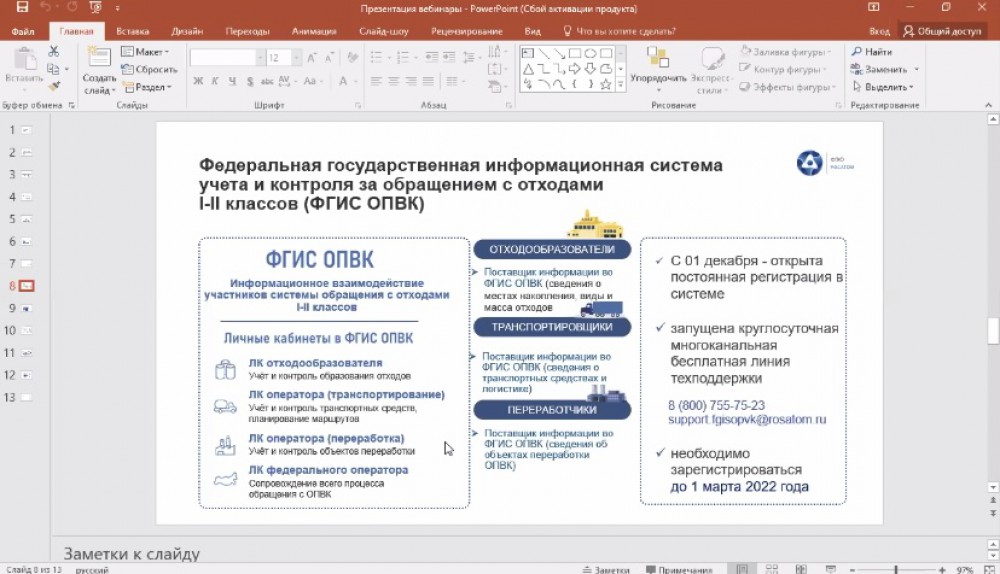Select the text box shape in the gallery
The height and width of the screenshot is (574, 1000).
pyautogui.click(x=528, y=54)
